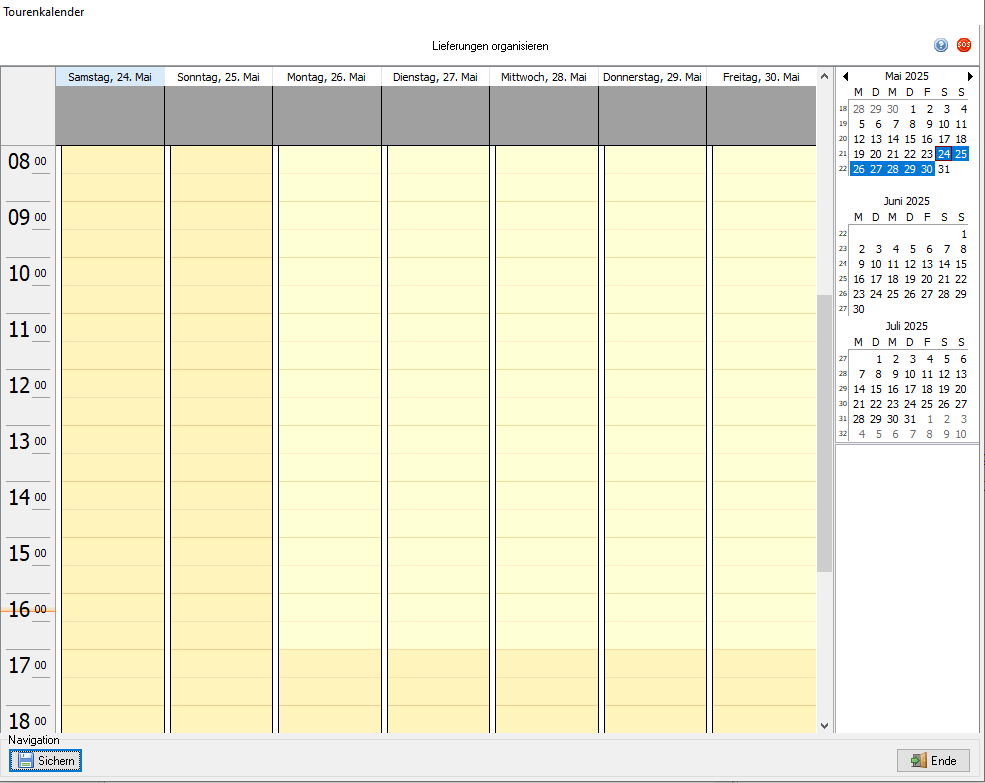
Task: Select week number 23 in June
Action: click(x=842, y=249)
